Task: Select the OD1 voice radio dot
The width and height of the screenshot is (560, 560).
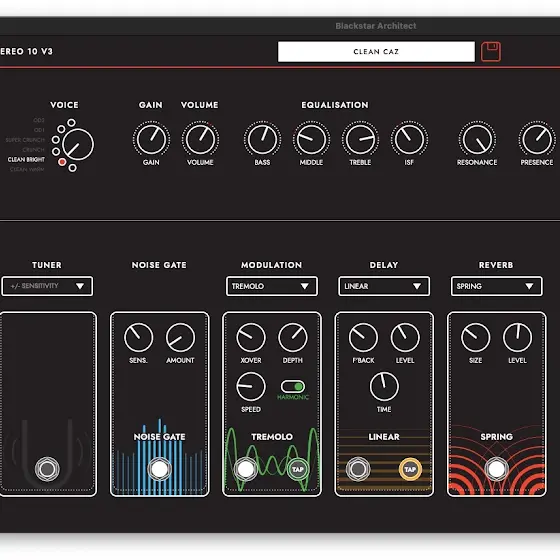Action: tap(61, 129)
